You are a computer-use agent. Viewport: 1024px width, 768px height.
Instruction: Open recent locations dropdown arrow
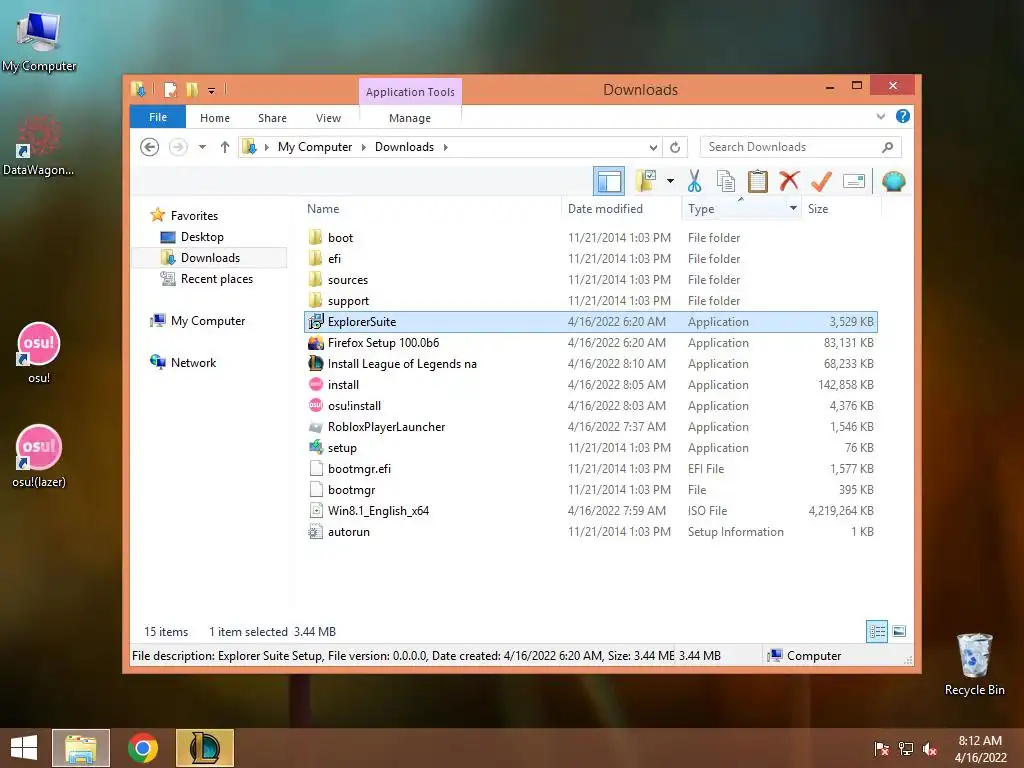[x=202, y=147]
